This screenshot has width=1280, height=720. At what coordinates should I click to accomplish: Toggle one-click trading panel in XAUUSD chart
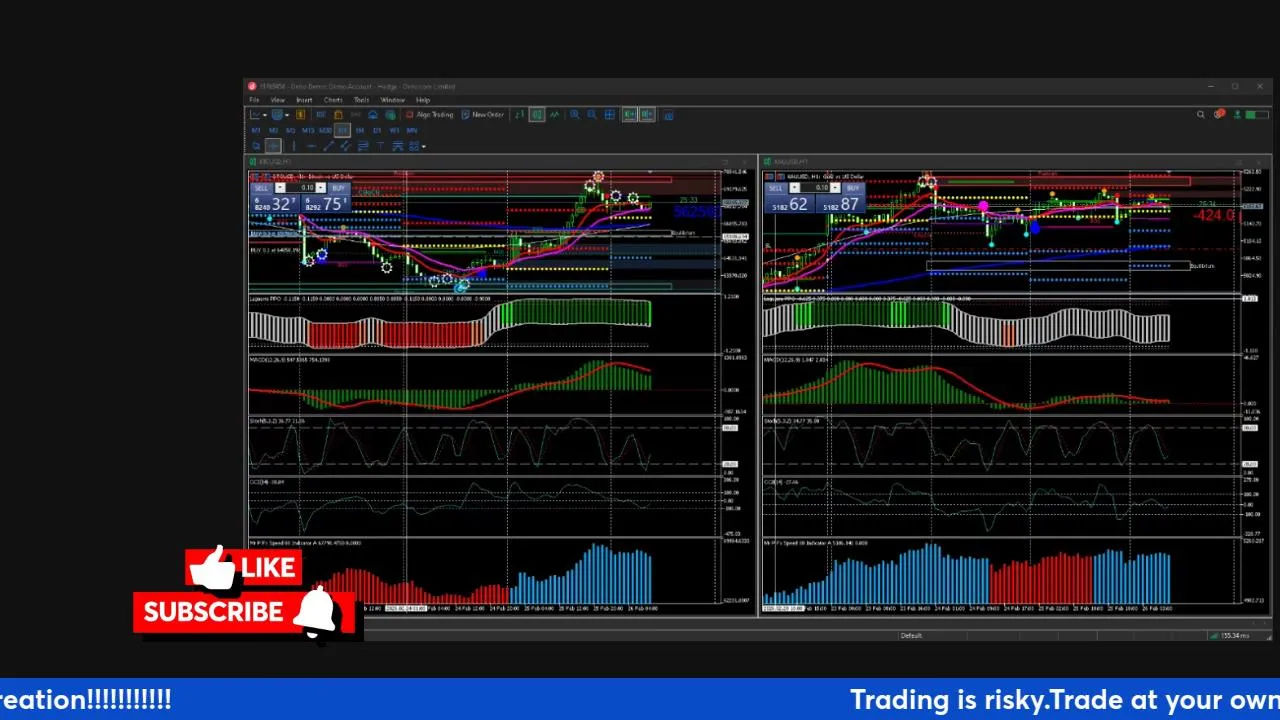(769, 177)
